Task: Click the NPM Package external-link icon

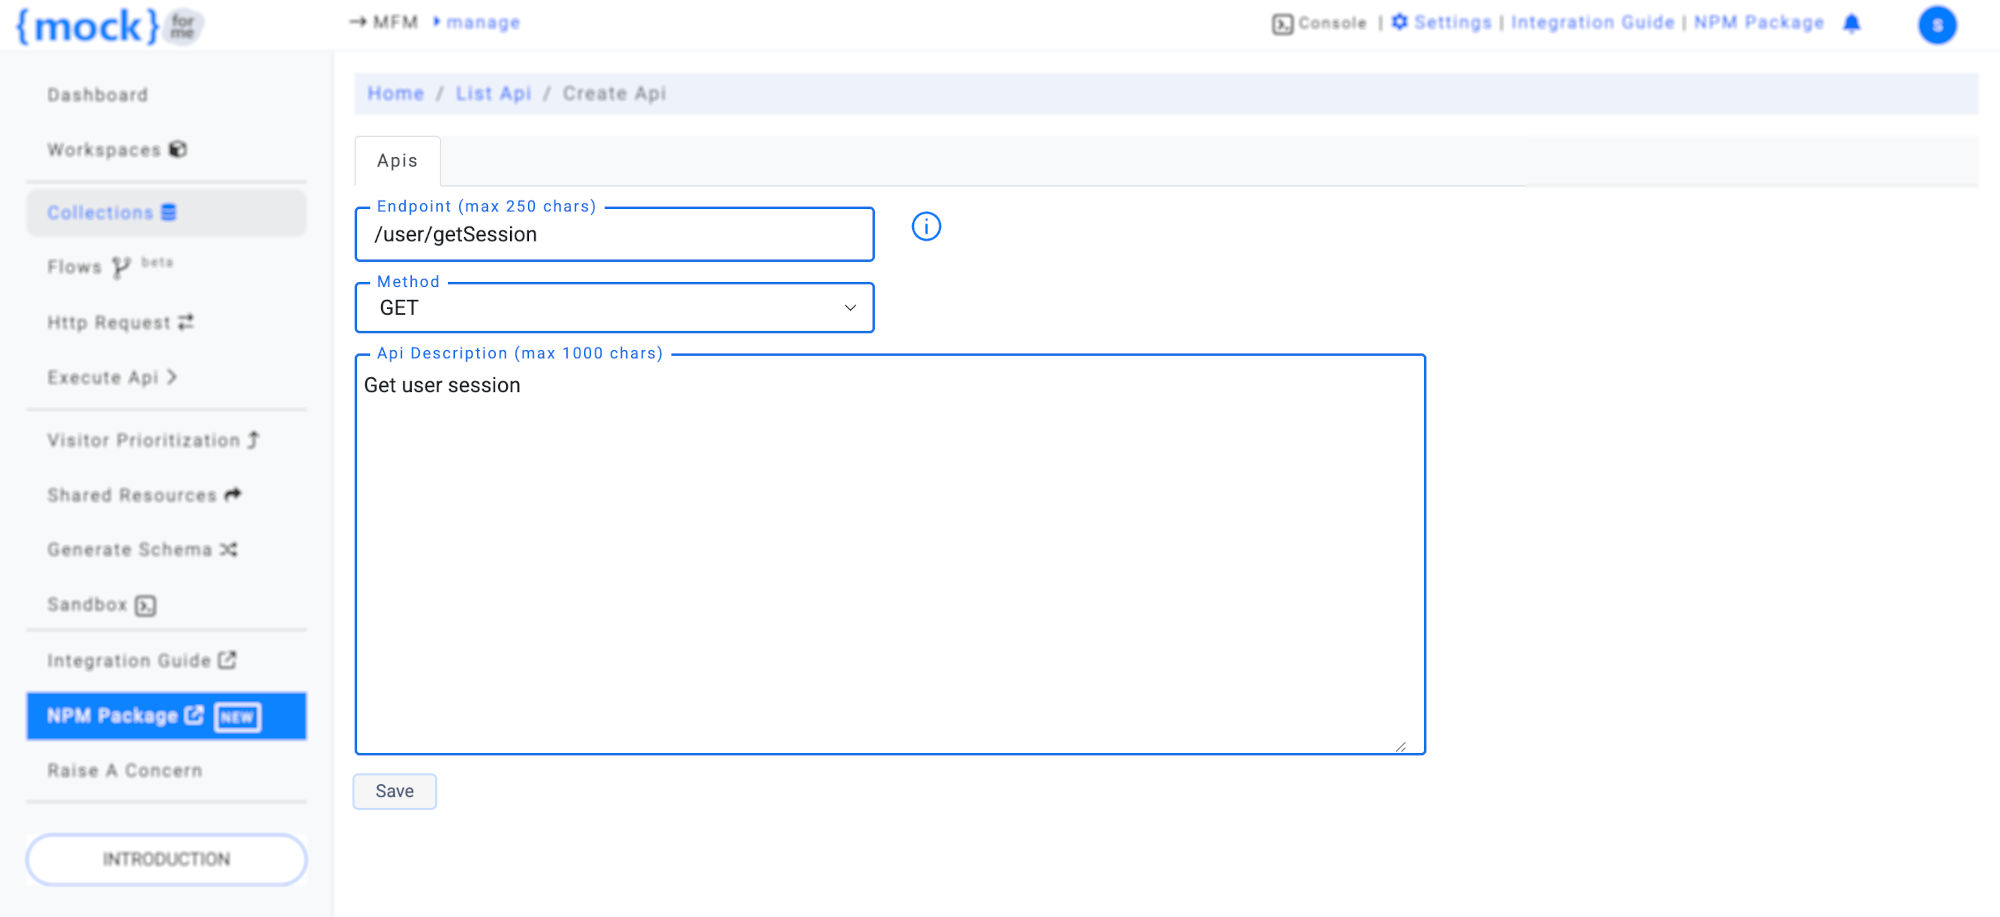Action: pyautogui.click(x=194, y=715)
